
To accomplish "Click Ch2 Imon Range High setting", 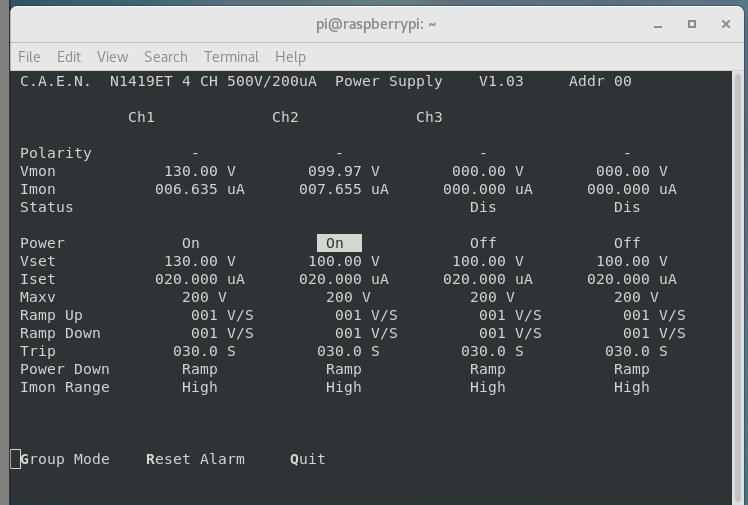I will 343,387.
